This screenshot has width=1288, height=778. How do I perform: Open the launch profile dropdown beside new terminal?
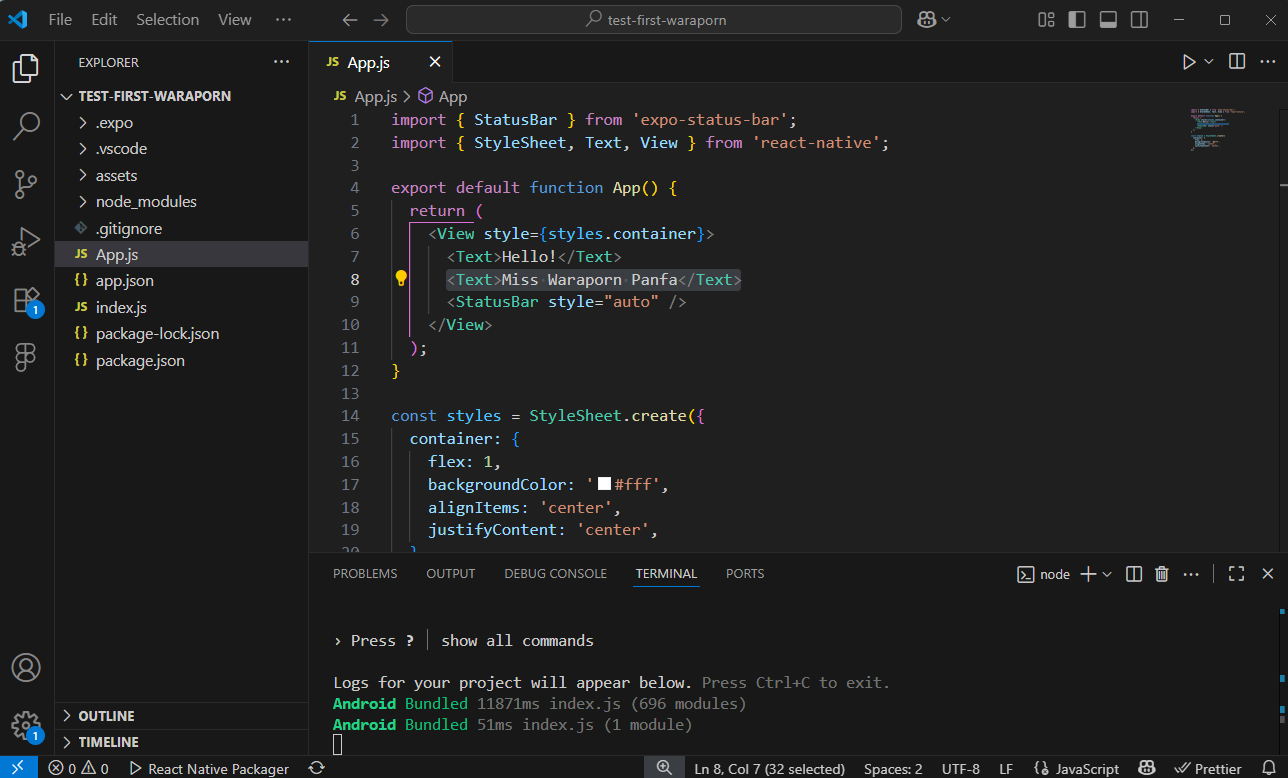(x=1107, y=574)
